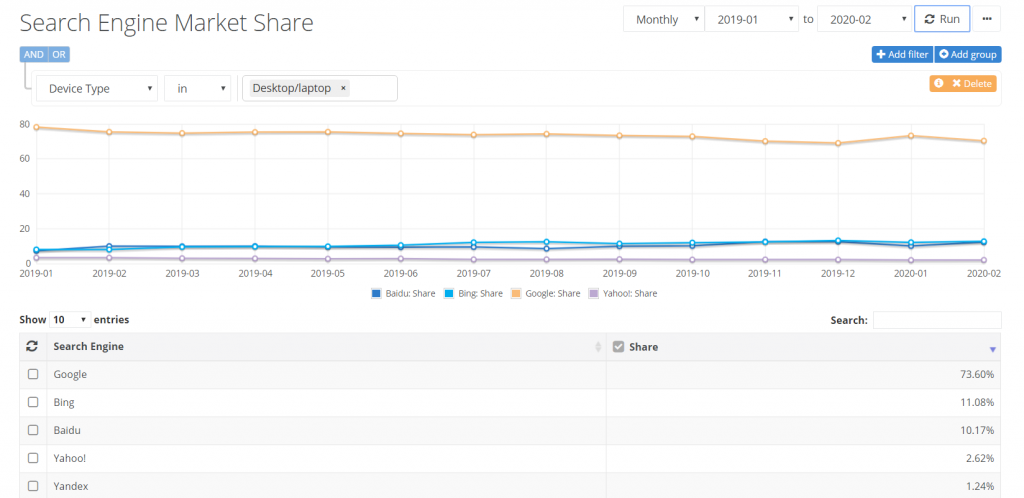Toggle the Yahoo!: Share legend swatch
The width and height of the screenshot is (1024, 498).
(594, 294)
